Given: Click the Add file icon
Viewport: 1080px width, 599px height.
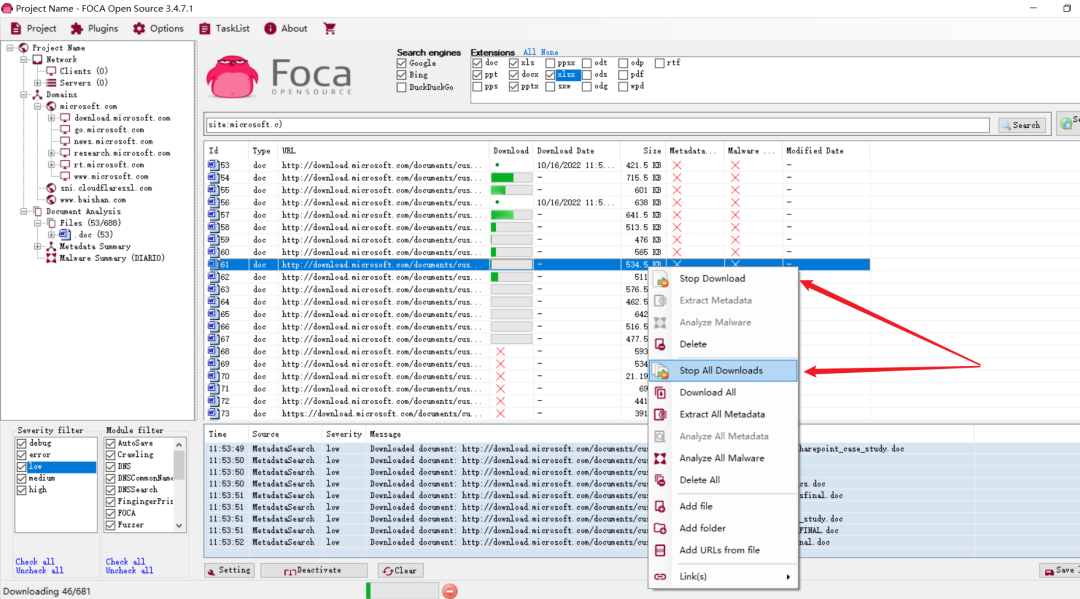Looking at the screenshot, I should click(x=660, y=506).
